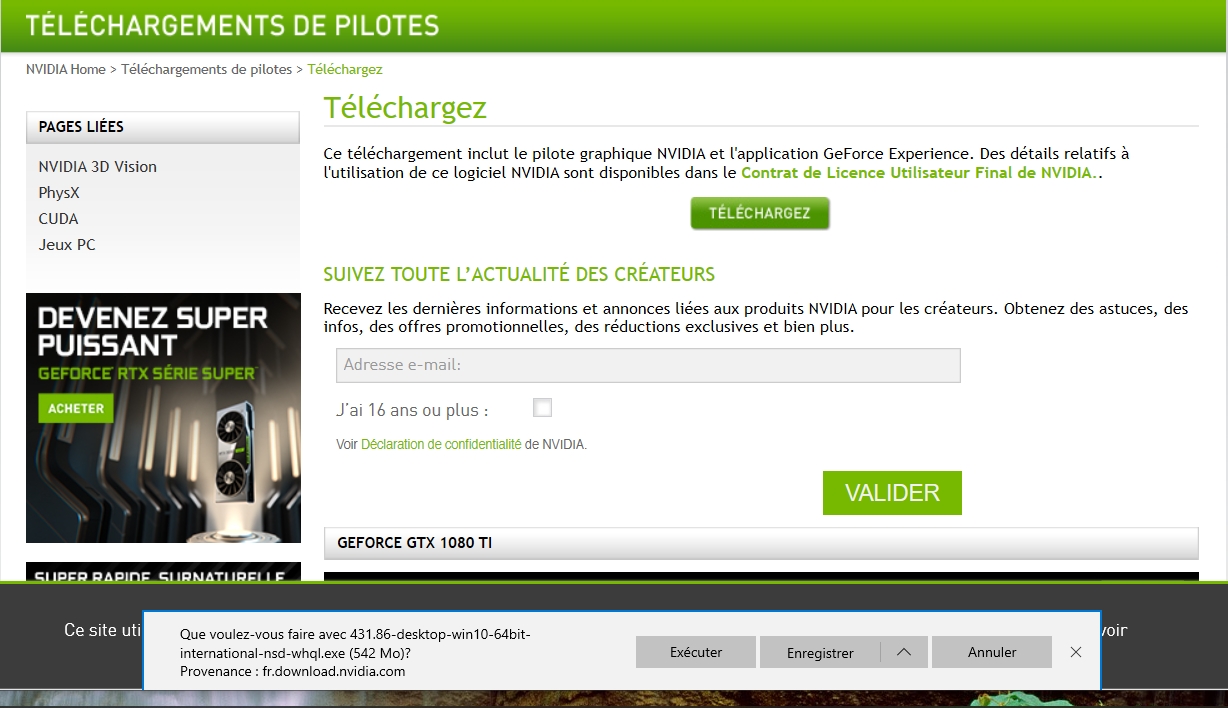The height and width of the screenshot is (708, 1228).
Task: Go to Téléchargements de pilotes breadcrumb
Action: coord(207,69)
